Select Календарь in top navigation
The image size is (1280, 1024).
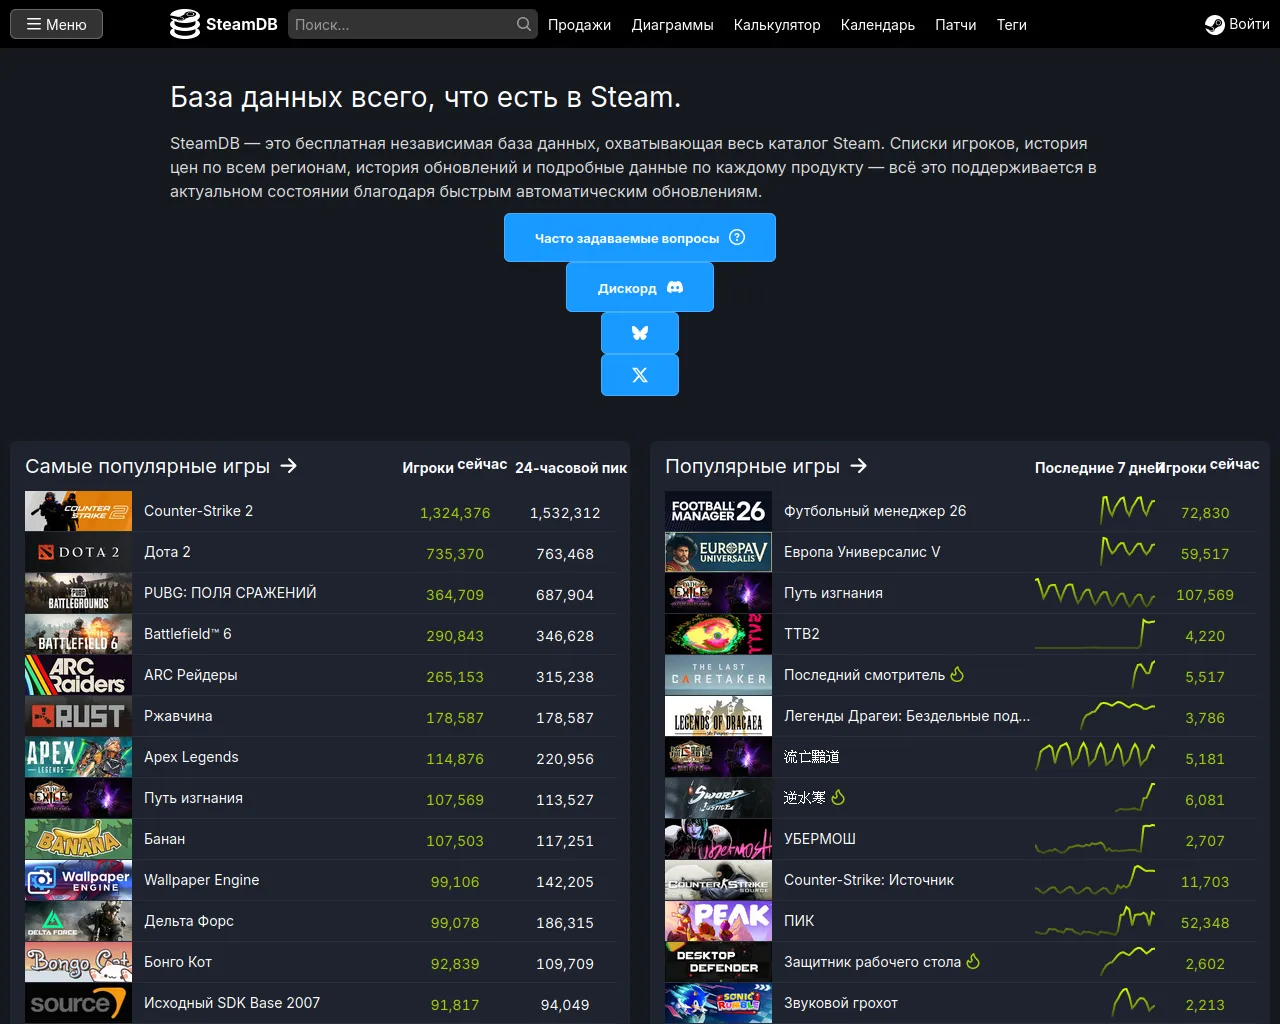[x=878, y=24]
